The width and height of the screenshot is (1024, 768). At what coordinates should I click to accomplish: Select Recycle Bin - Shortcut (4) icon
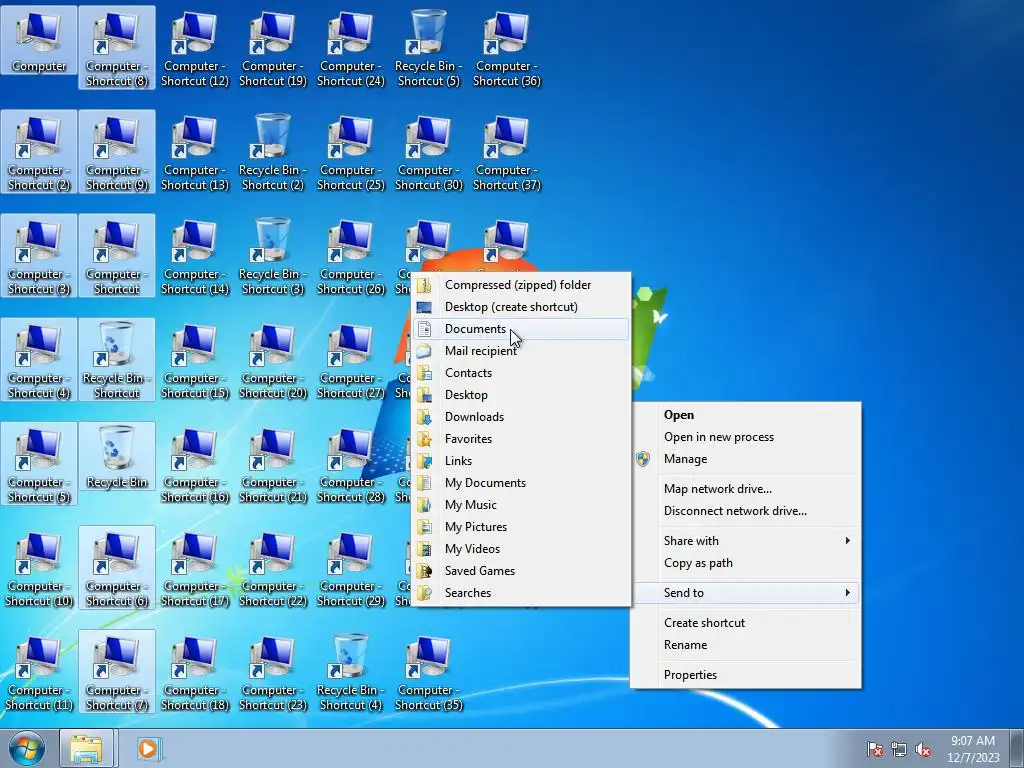(351, 671)
